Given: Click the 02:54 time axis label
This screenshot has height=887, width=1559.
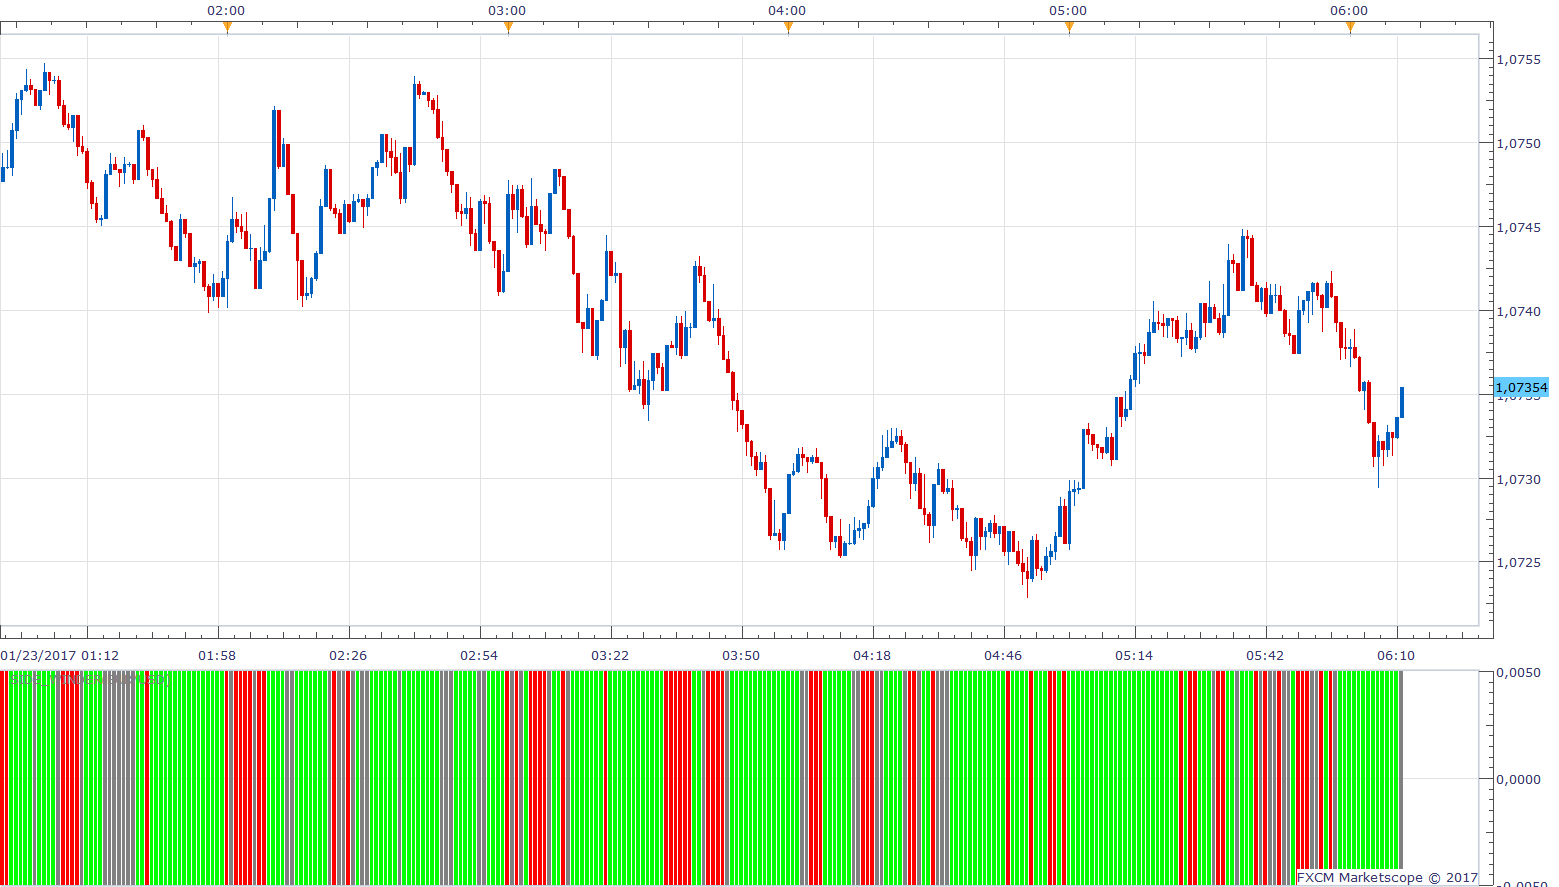Looking at the screenshot, I should 479,655.
